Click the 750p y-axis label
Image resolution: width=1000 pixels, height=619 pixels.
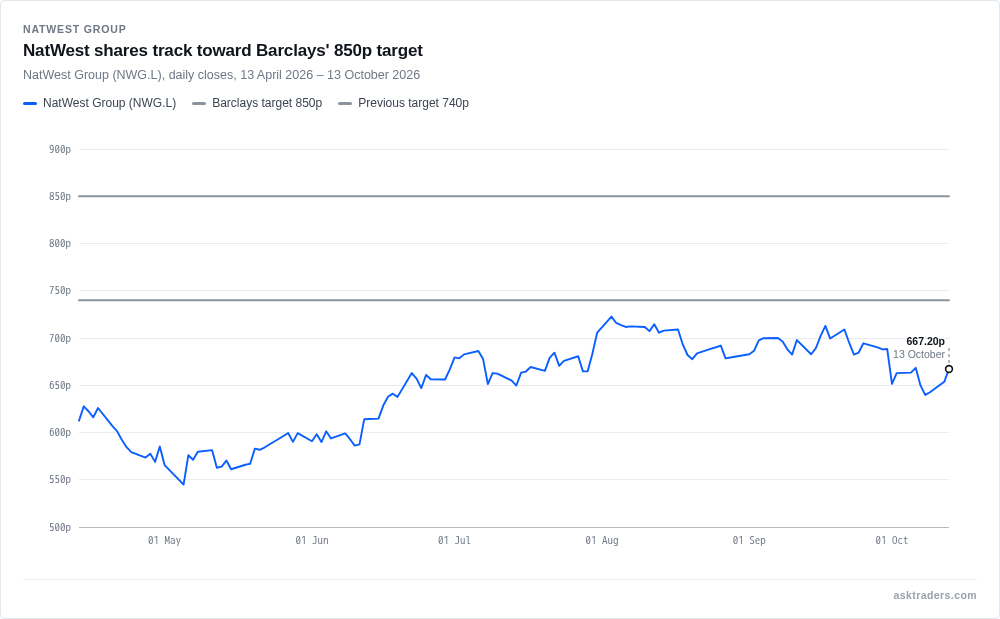(60, 291)
